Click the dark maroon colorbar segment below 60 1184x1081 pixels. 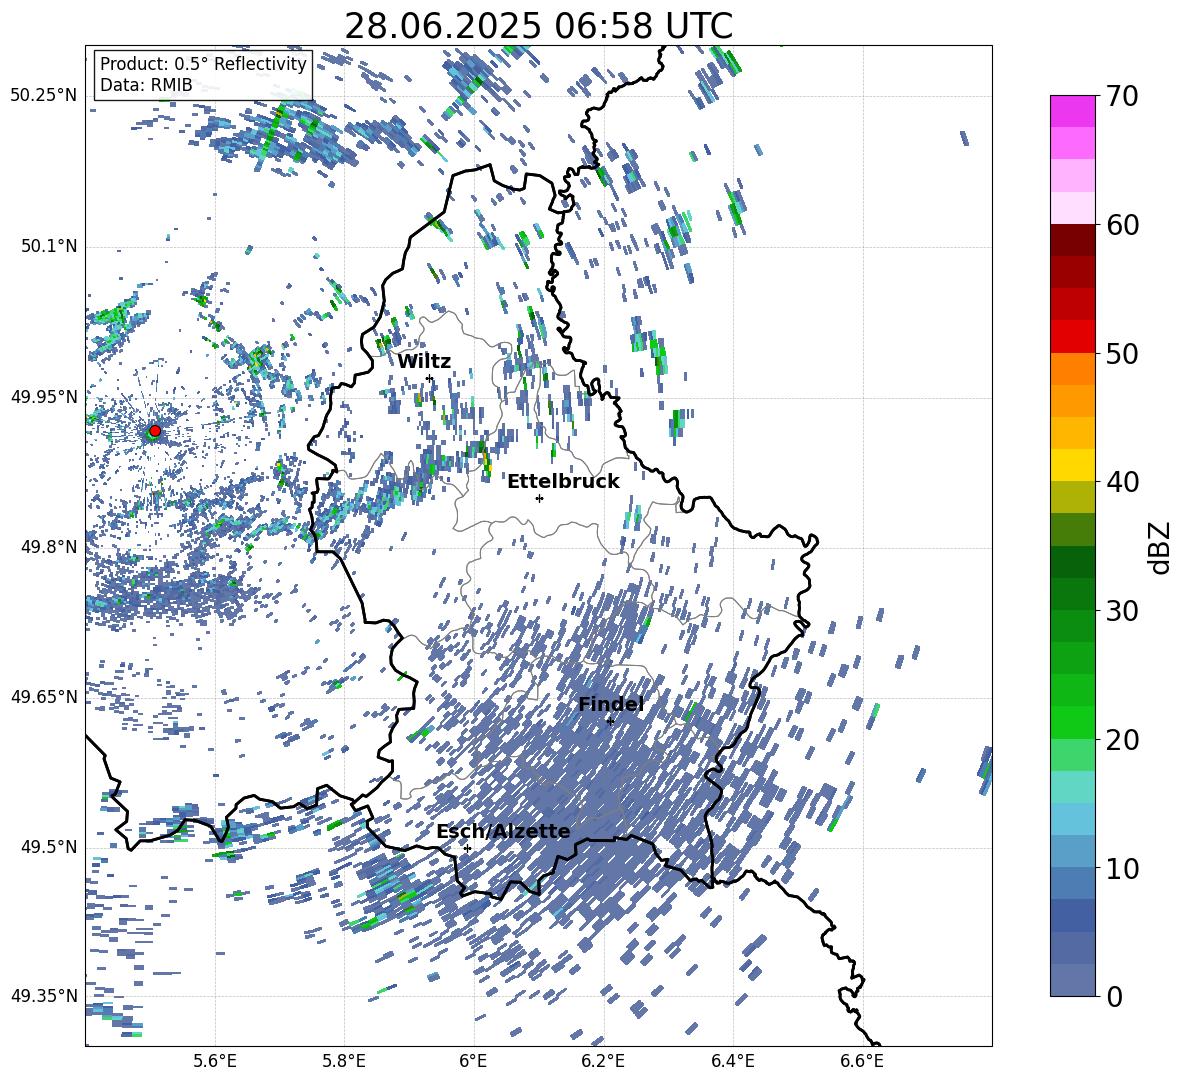[x=1072, y=240]
